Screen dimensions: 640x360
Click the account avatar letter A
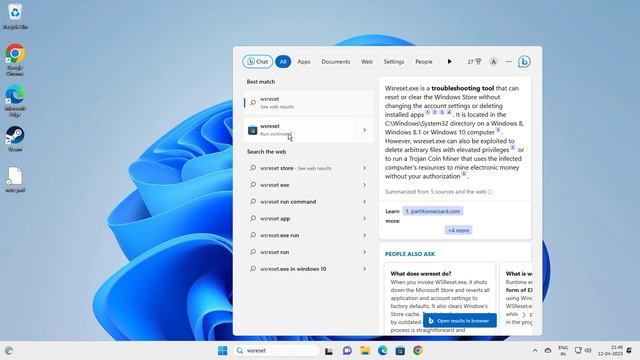pyautogui.click(x=493, y=62)
